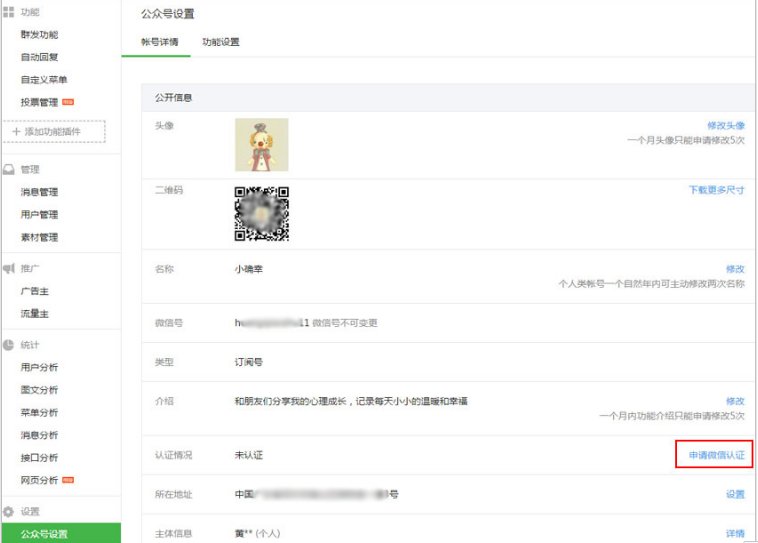Open 广告主 page
The image size is (758, 543).
(x=34, y=291)
